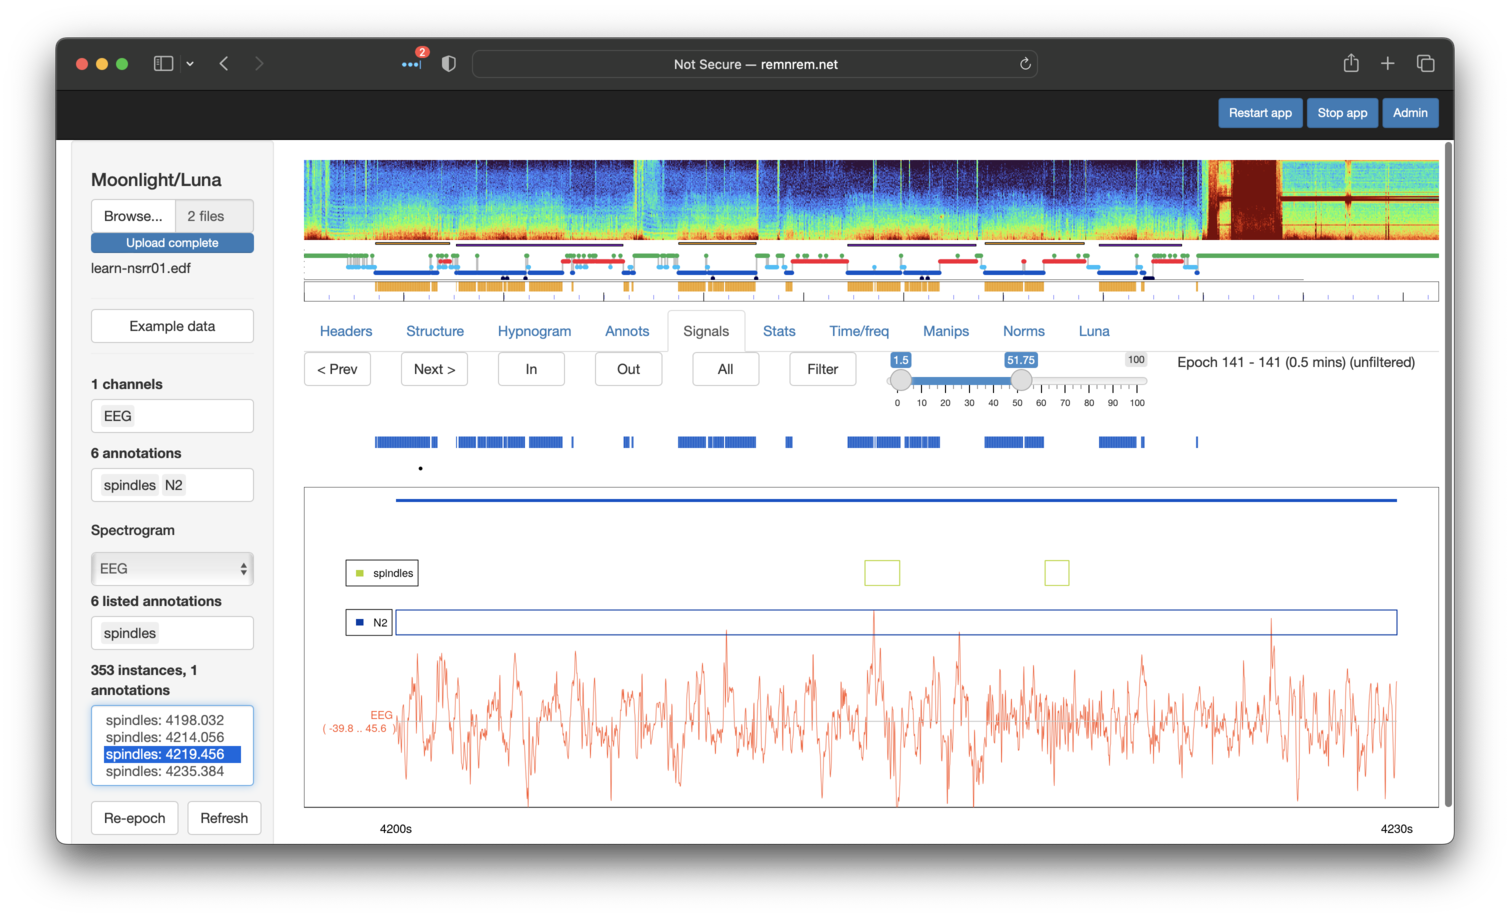Open the Share icon in Safari toolbar
This screenshot has height=918, width=1510.
[x=1351, y=64]
